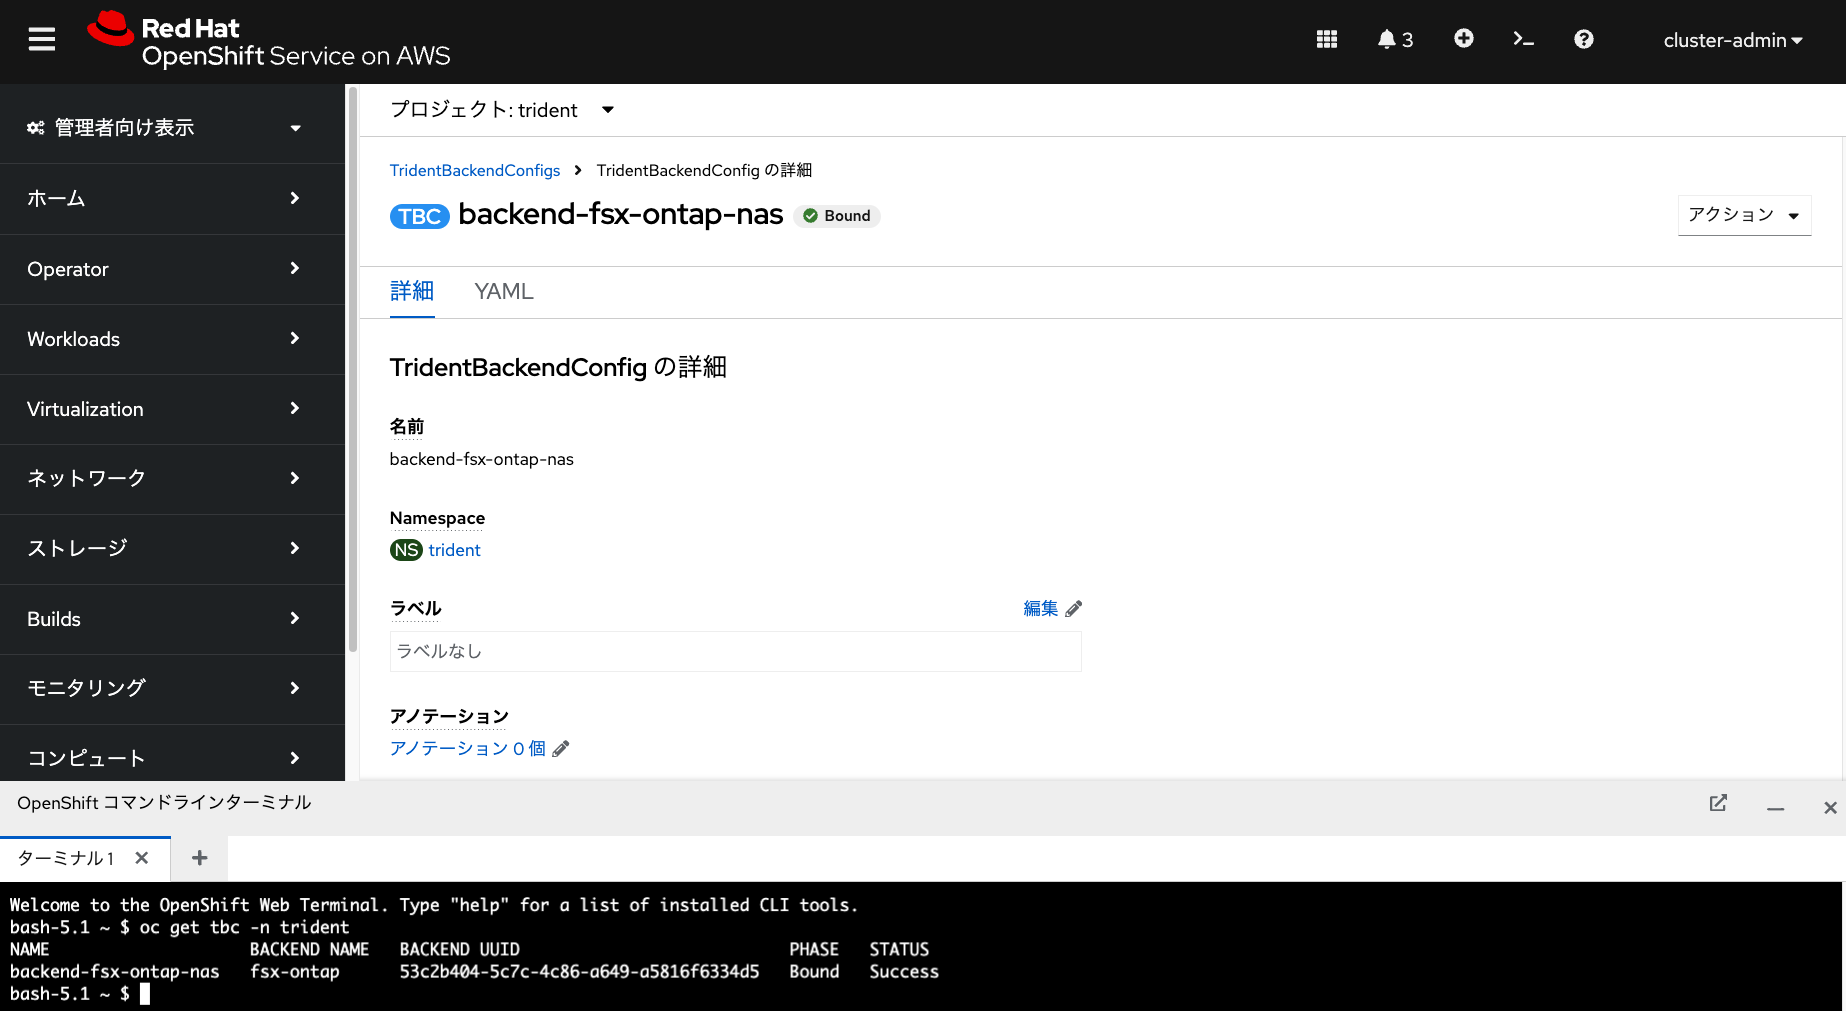Click the sidebar vertical scrollbar
The width and height of the screenshot is (1846, 1011).
(352, 370)
